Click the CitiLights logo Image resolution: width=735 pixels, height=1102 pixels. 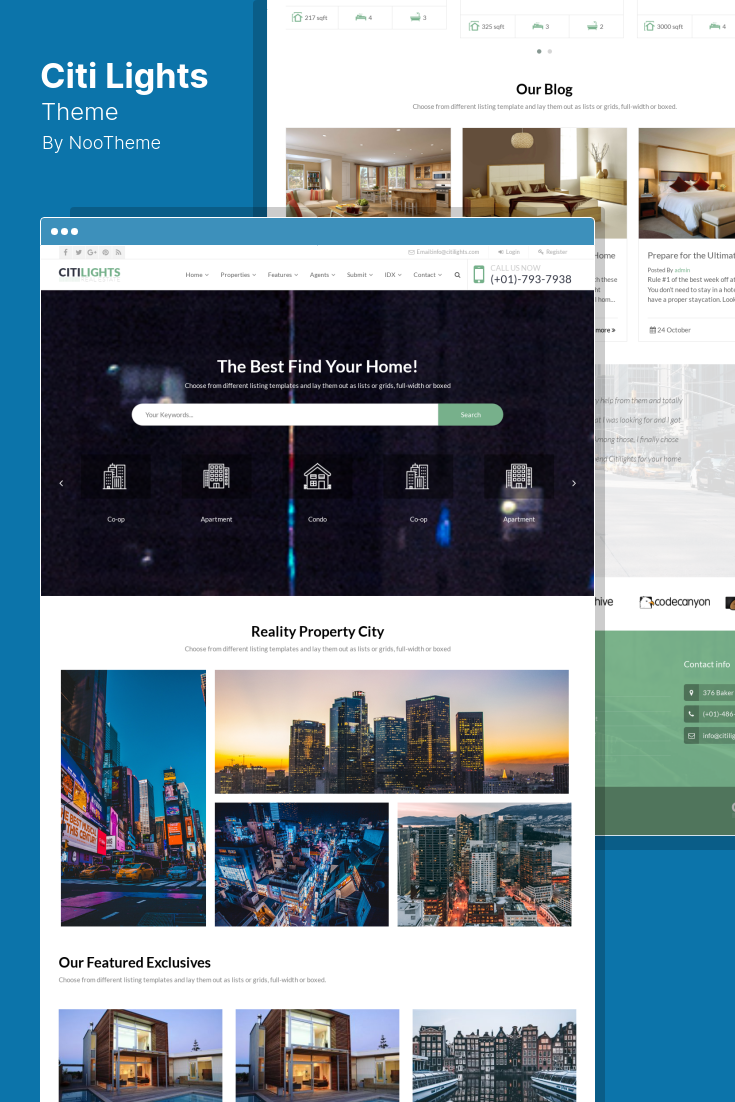click(x=89, y=273)
